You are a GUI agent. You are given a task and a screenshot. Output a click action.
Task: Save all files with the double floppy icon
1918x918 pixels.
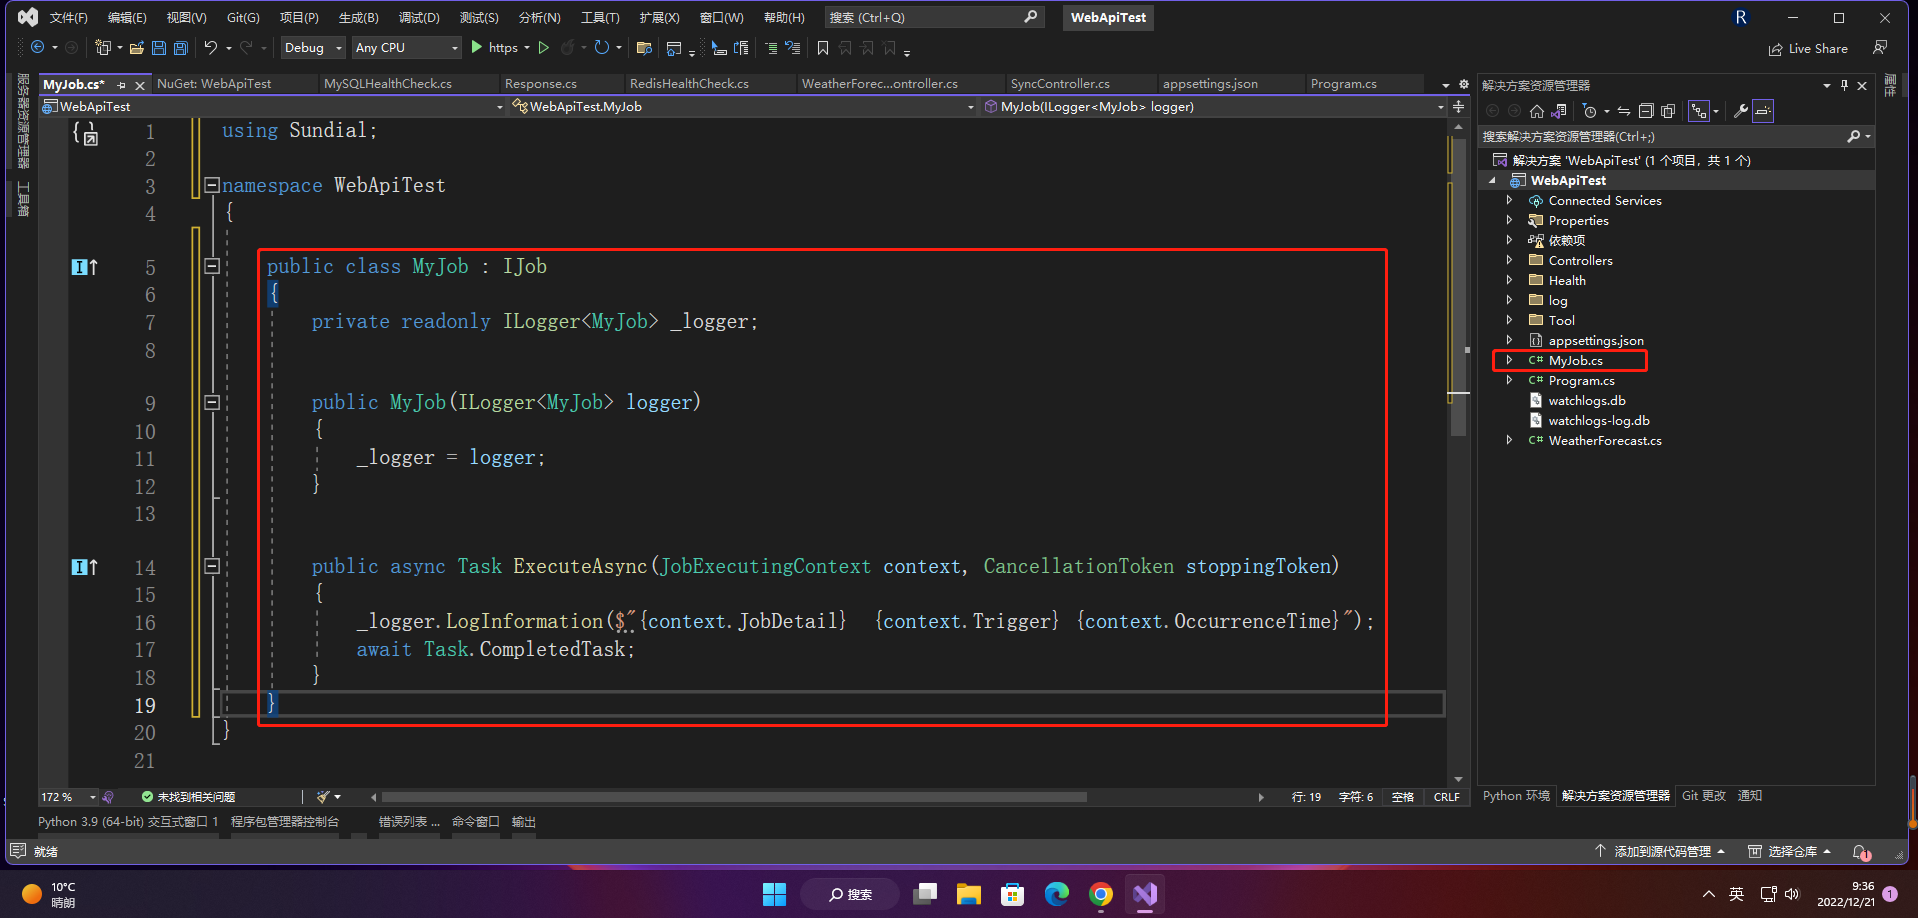(x=180, y=47)
